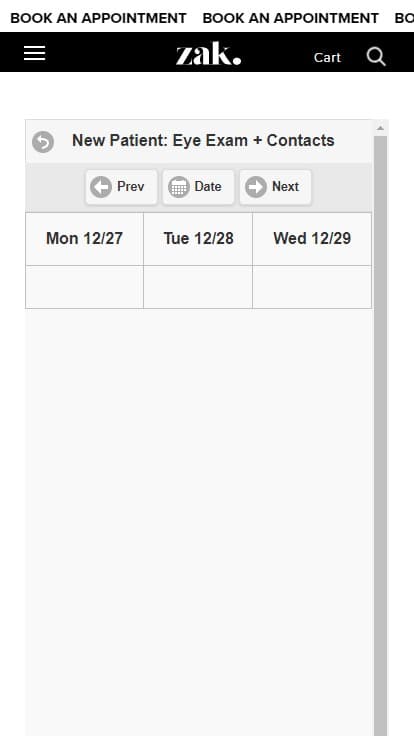Viewport: 414px width, 736px height.
Task: Go back using the circular return arrow
Action: [43, 142]
